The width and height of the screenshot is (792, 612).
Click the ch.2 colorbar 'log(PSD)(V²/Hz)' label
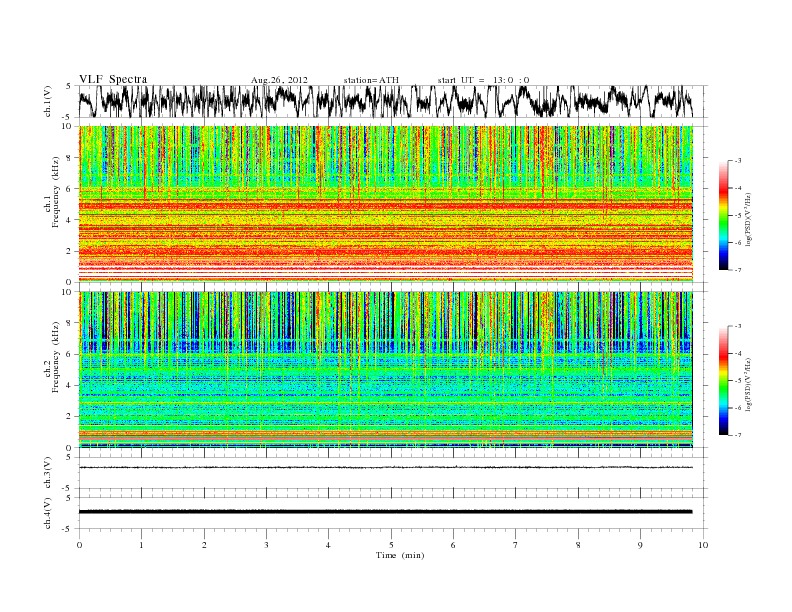pos(748,383)
